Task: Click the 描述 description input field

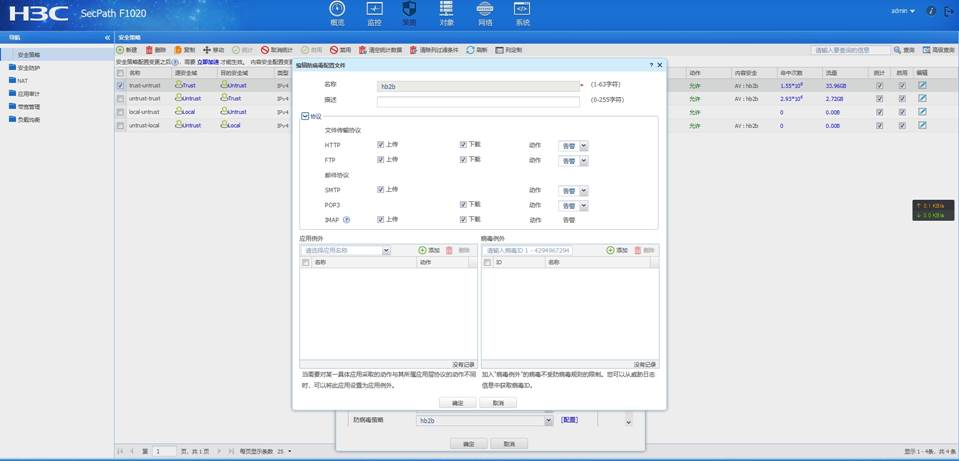Action: coord(478,101)
